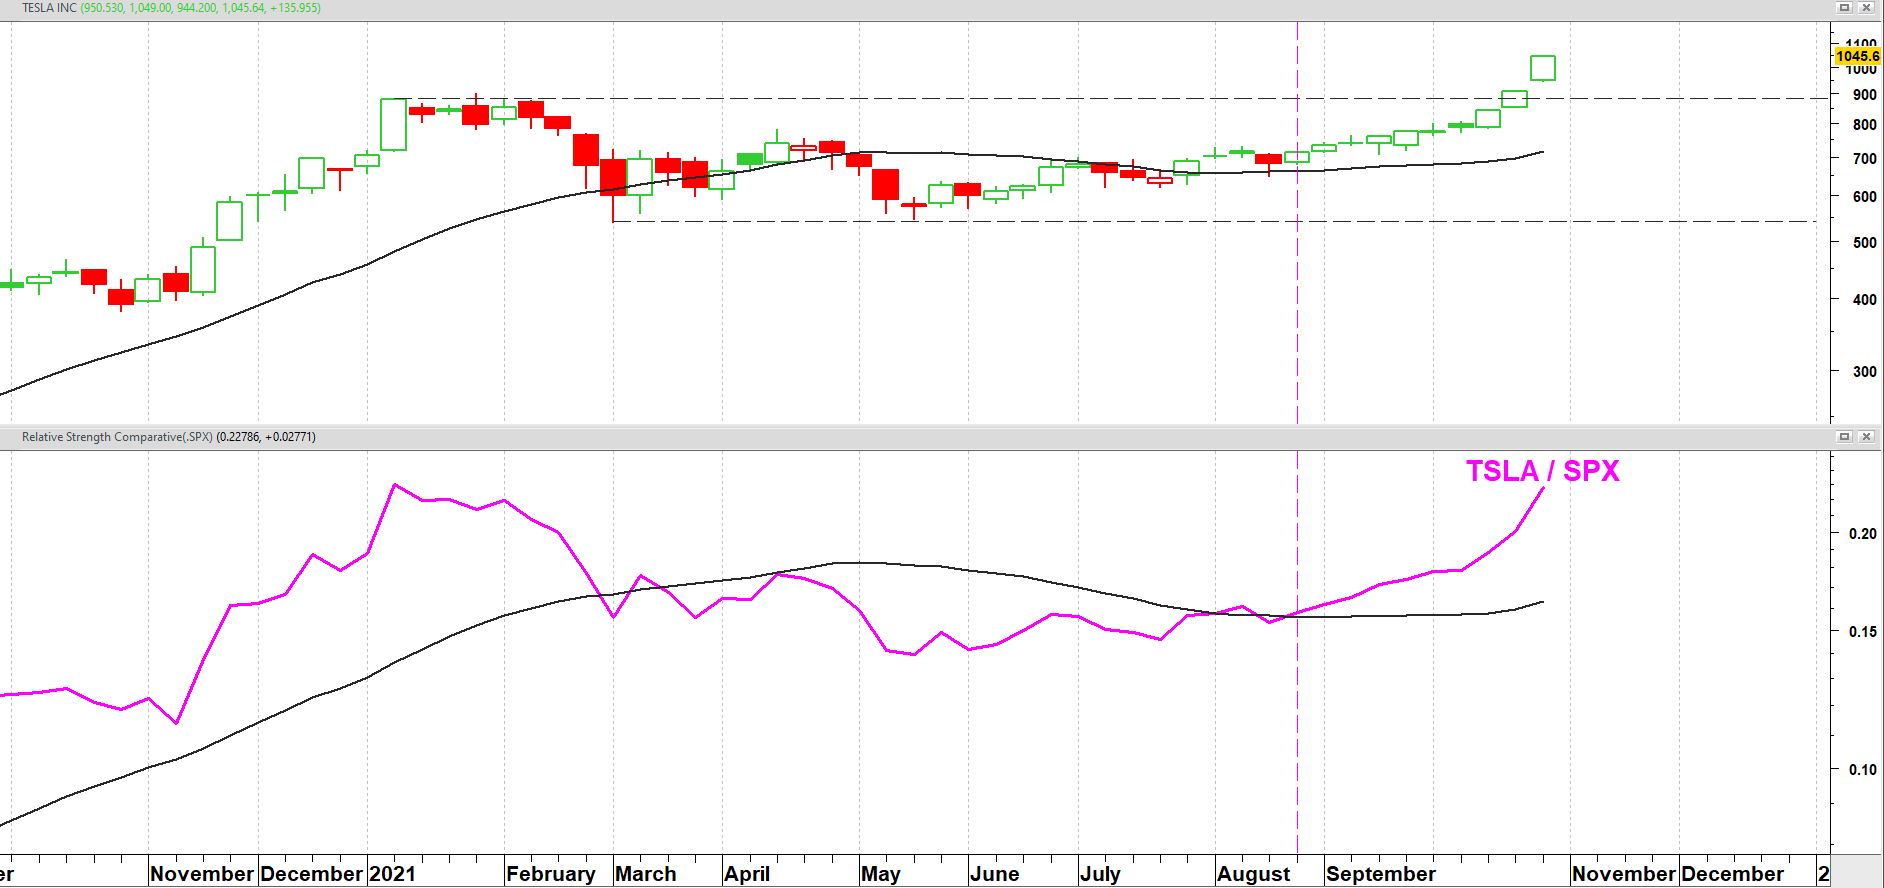Image resolution: width=1884 pixels, height=888 pixels.
Task: Click the September label on time axis
Action: (1381, 874)
